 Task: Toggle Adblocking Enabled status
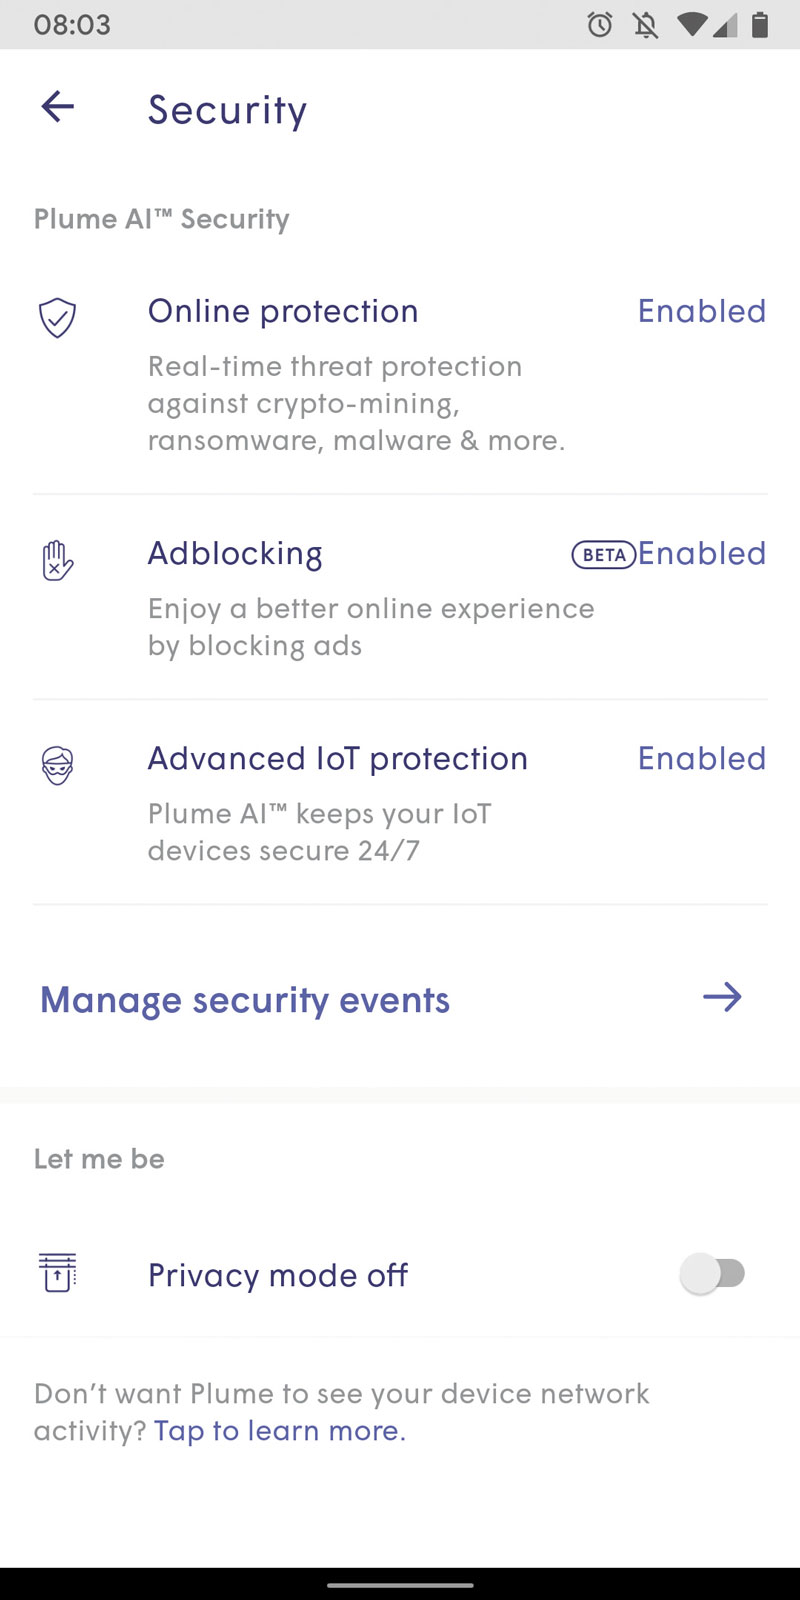pyautogui.click(x=702, y=553)
